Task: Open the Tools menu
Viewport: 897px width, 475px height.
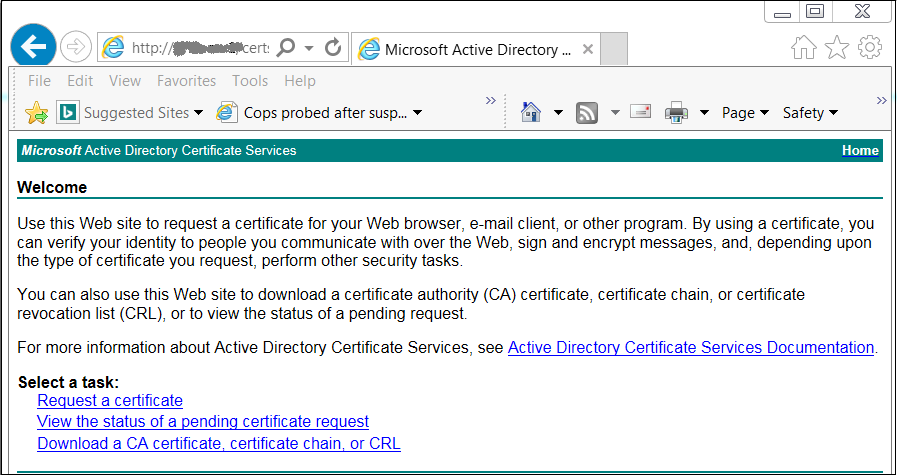Action: click(x=250, y=81)
